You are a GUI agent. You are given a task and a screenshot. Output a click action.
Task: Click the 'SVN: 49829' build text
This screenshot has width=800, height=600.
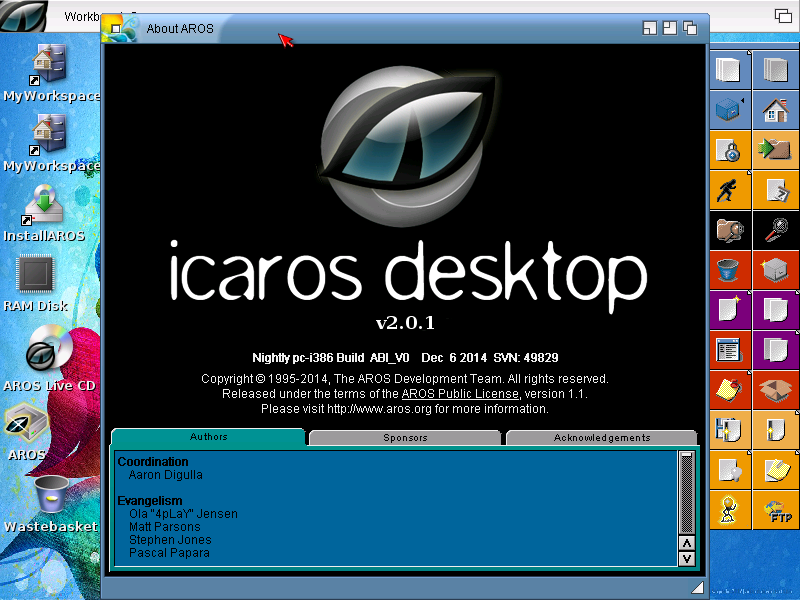(526, 358)
